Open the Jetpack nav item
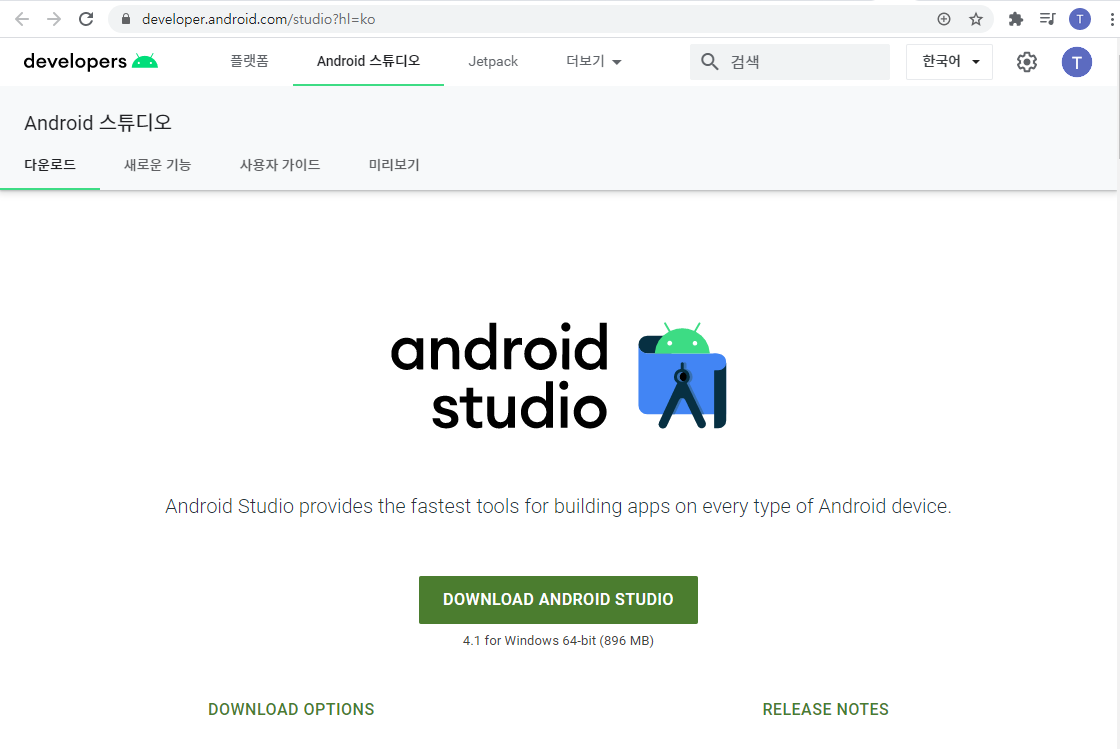This screenshot has height=749, width=1120. click(x=493, y=61)
